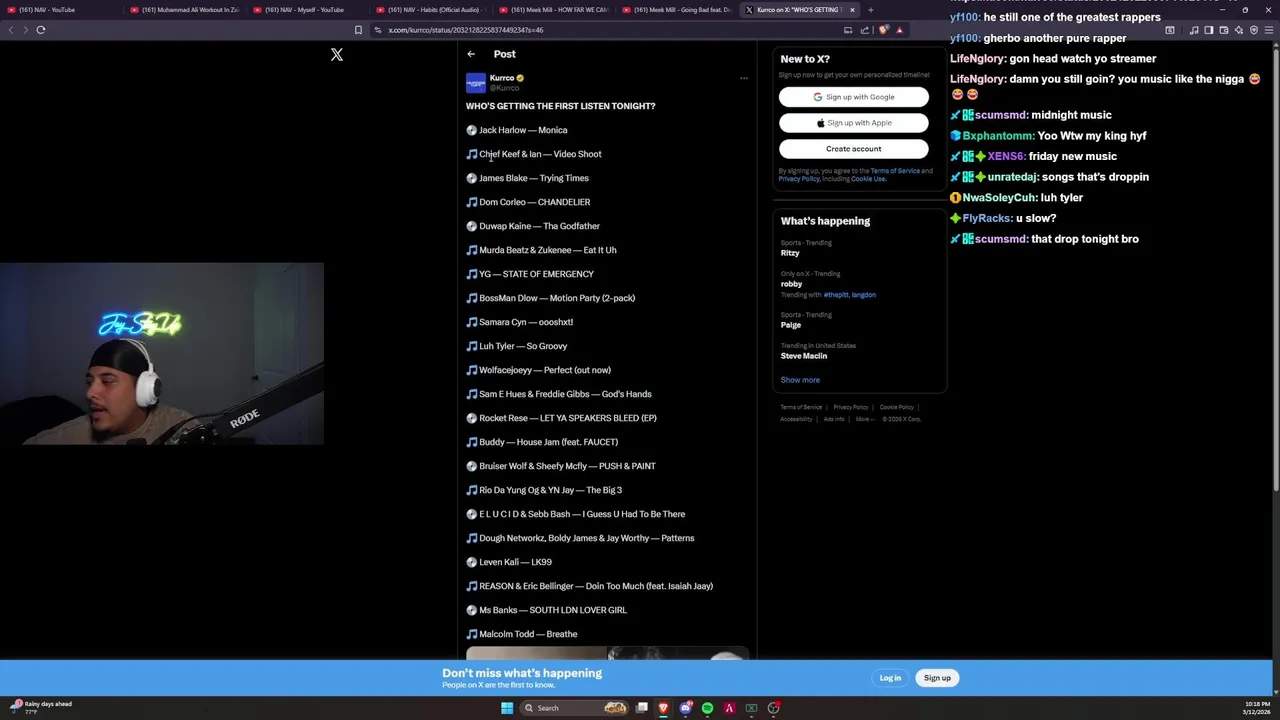The height and width of the screenshot is (720, 1280).
Task: Click the Sign up button in bottom banner
Action: [x=937, y=678]
